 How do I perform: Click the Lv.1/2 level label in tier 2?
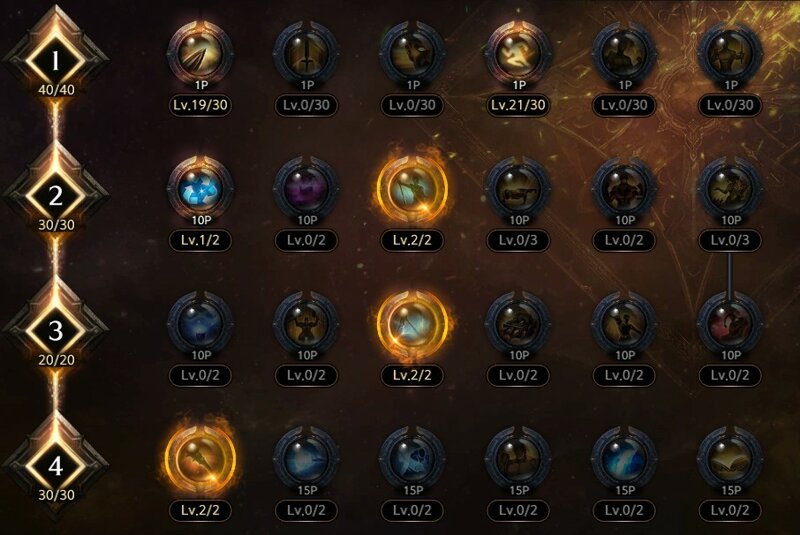201,240
